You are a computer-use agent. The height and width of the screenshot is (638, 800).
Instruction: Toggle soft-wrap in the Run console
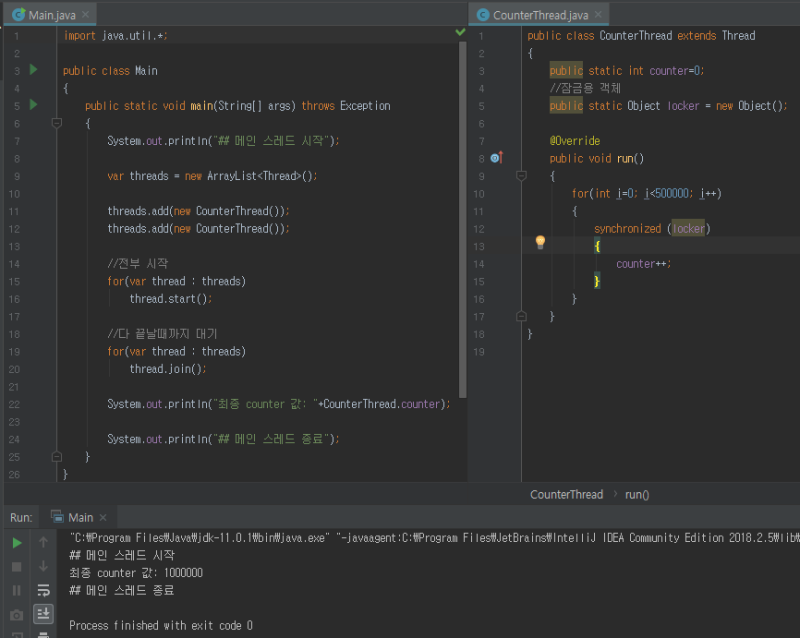[x=44, y=591]
